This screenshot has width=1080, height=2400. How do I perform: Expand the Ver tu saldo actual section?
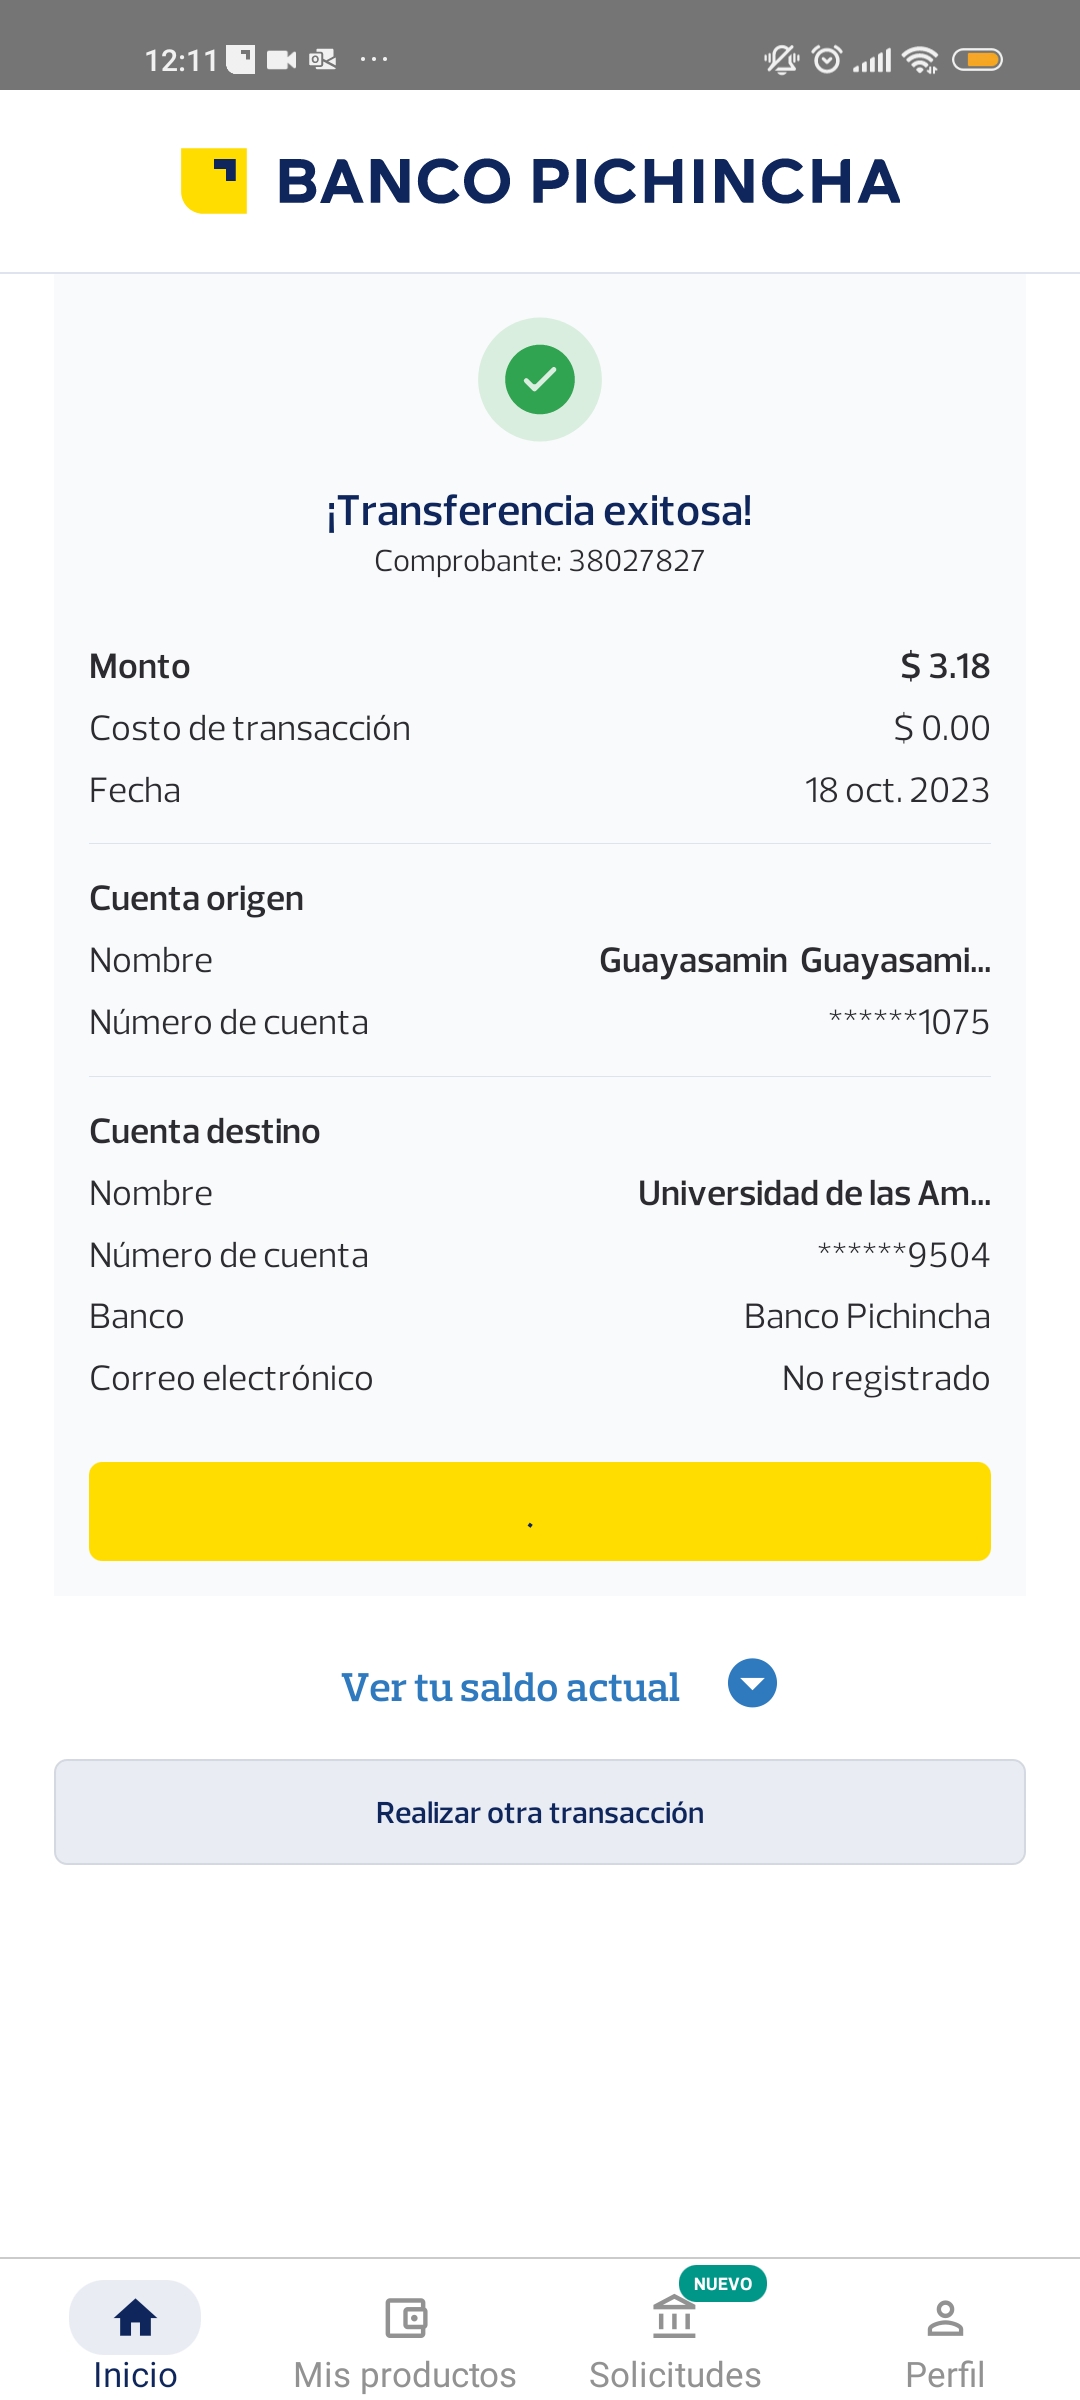(510, 1687)
